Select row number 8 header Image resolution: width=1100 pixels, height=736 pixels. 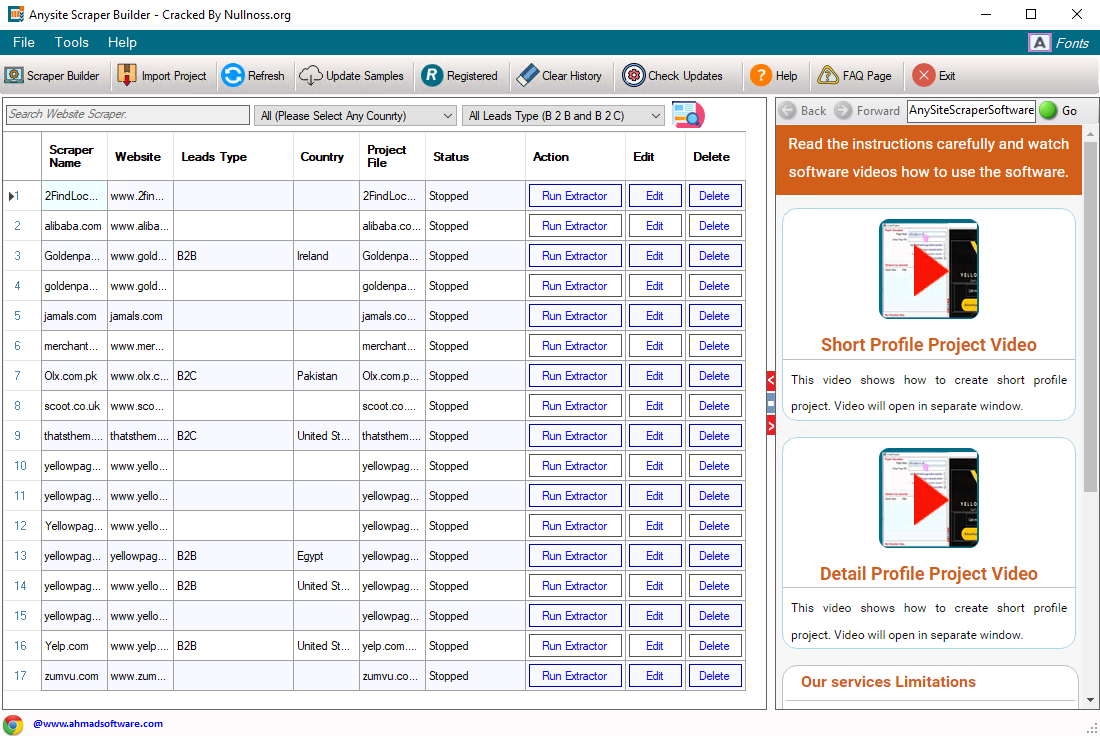(22, 406)
